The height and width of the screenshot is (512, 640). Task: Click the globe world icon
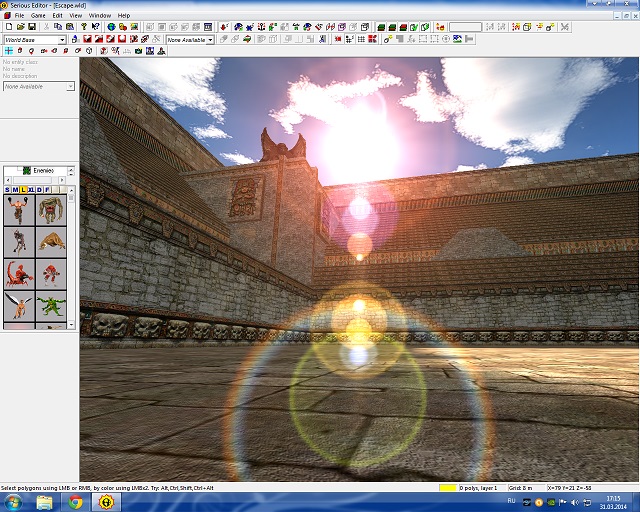click(x=111, y=27)
